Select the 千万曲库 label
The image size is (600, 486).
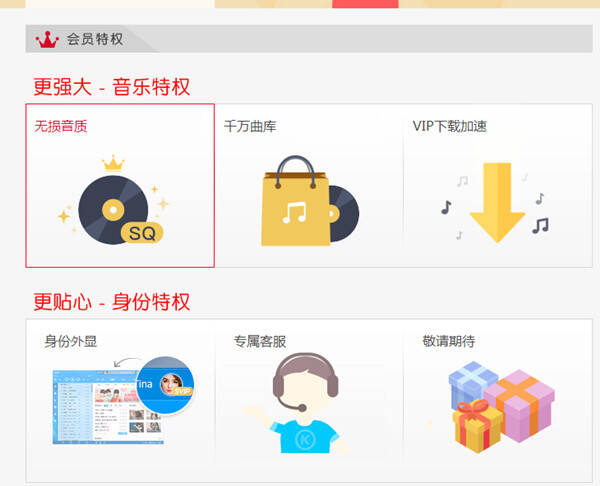point(250,126)
